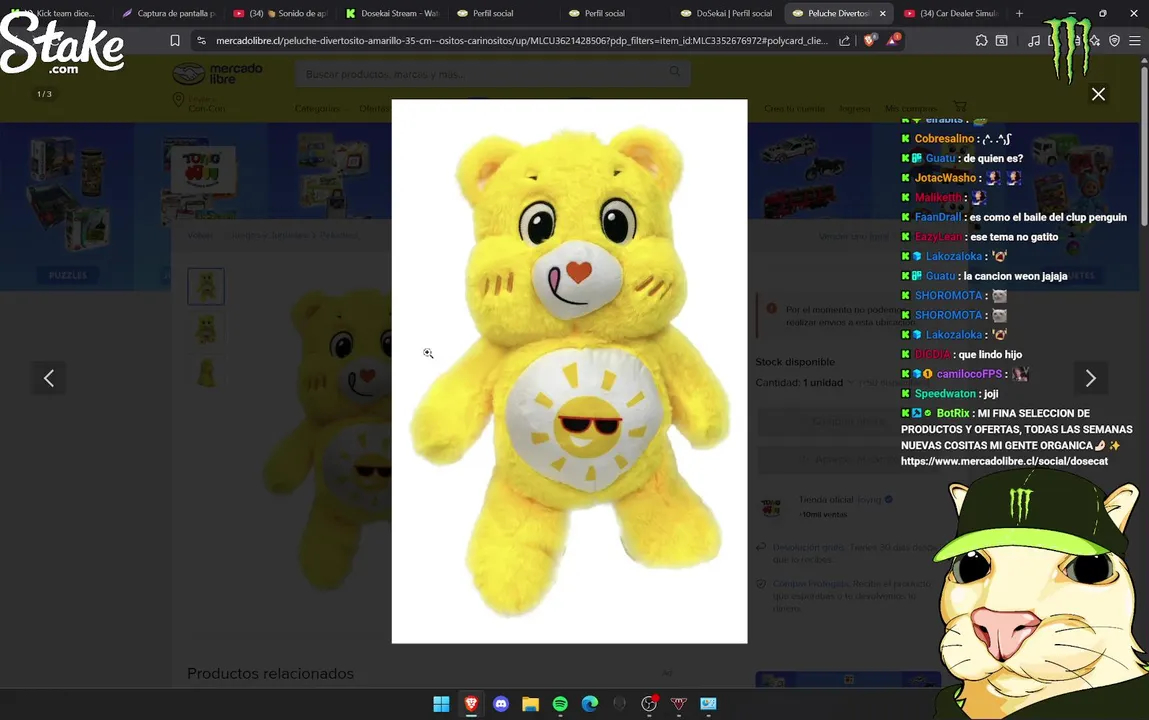The height and width of the screenshot is (720, 1149).
Task: Click the search magnifier icon
Action: [674, 72]
